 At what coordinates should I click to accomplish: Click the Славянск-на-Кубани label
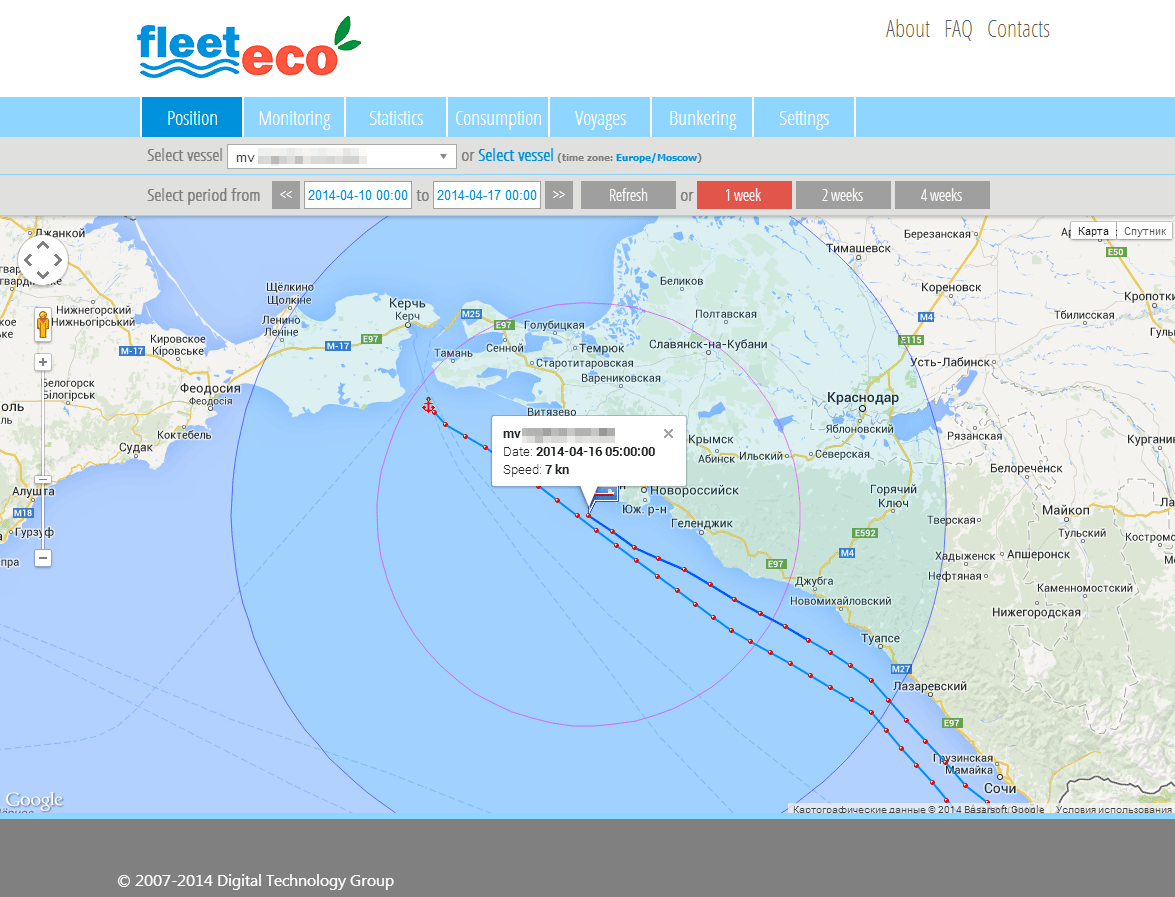tap(708, 344)
